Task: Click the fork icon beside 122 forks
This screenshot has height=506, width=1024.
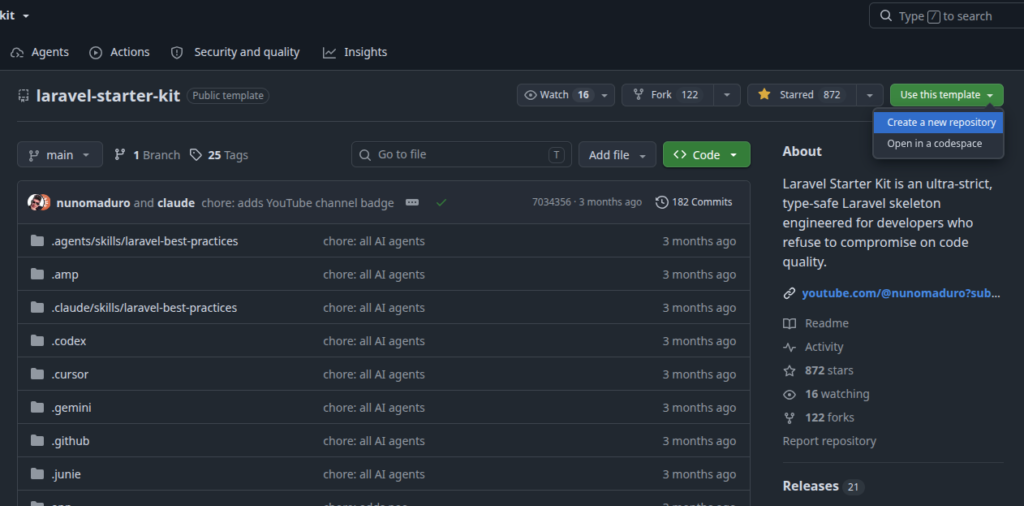Action: pyautogui.click(x=790, y=417)
